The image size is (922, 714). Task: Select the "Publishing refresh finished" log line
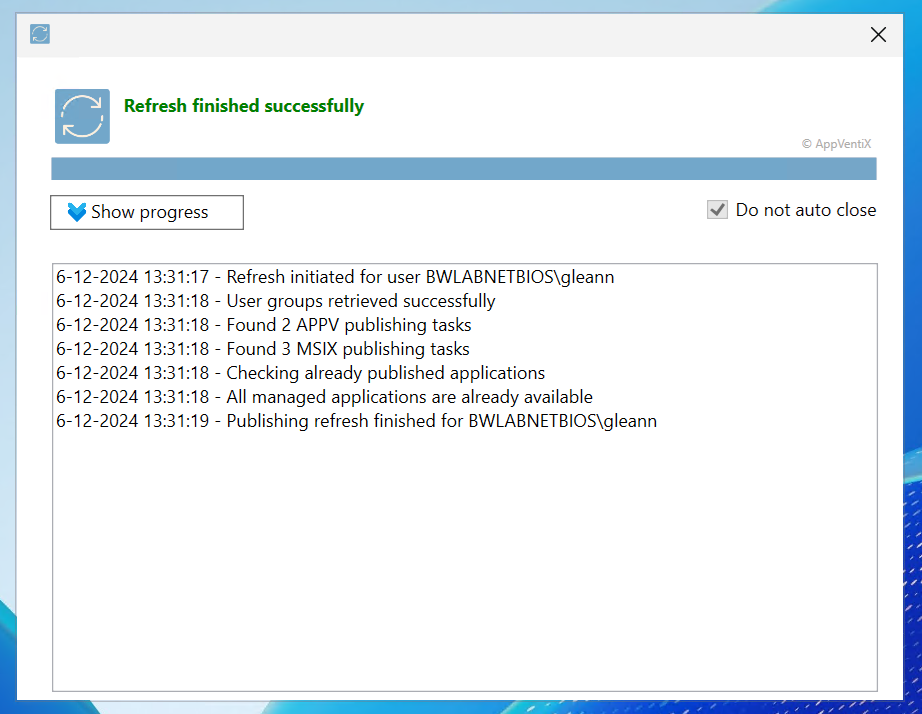pyautogui.click(x=356, y=421)
